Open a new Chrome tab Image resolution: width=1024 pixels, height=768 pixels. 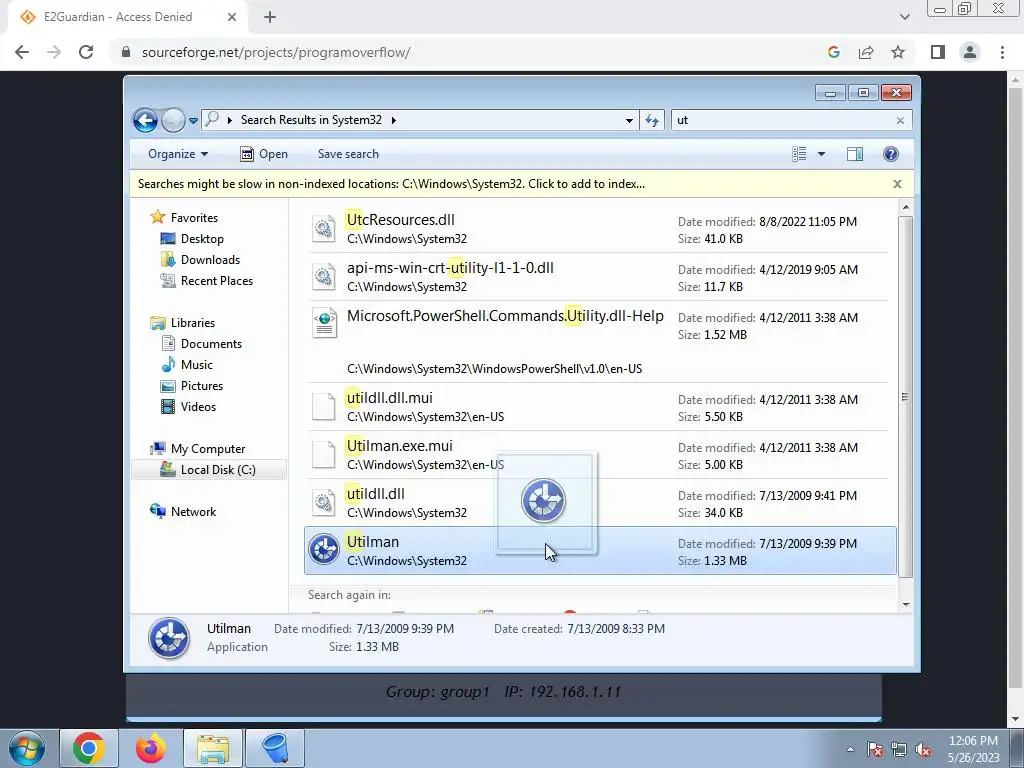[270, 17]
